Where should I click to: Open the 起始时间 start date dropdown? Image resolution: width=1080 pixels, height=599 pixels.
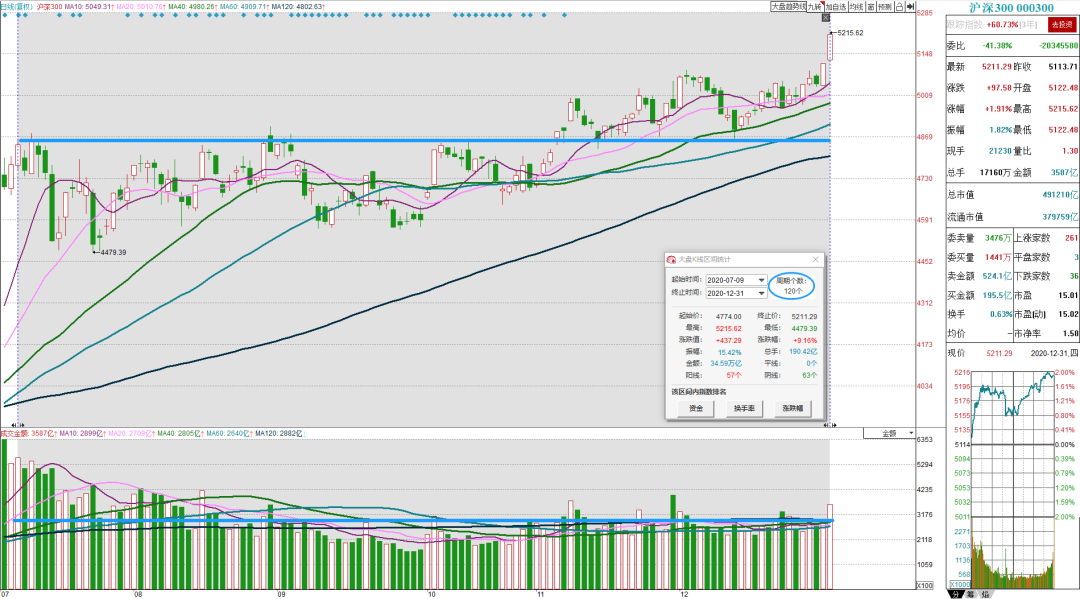click(x=761, y=280)
